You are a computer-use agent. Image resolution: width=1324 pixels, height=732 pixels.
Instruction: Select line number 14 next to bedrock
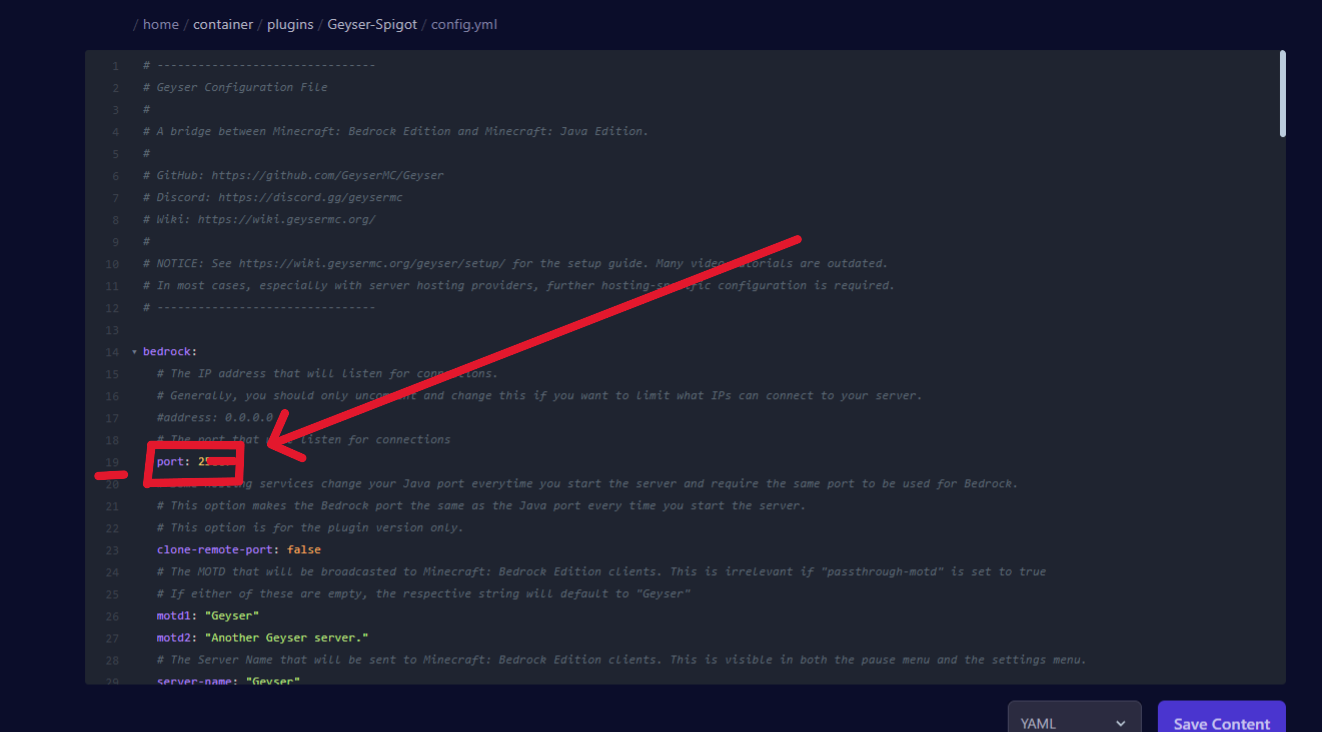click(112, 351)
